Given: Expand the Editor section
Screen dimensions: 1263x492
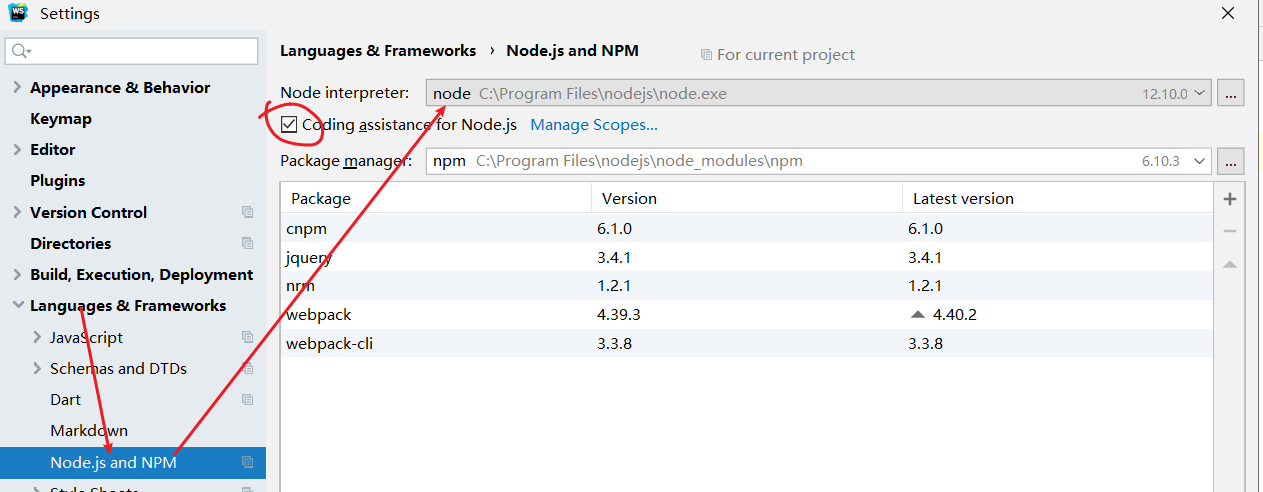Looking at the screenshot, I should click(17, 149).
